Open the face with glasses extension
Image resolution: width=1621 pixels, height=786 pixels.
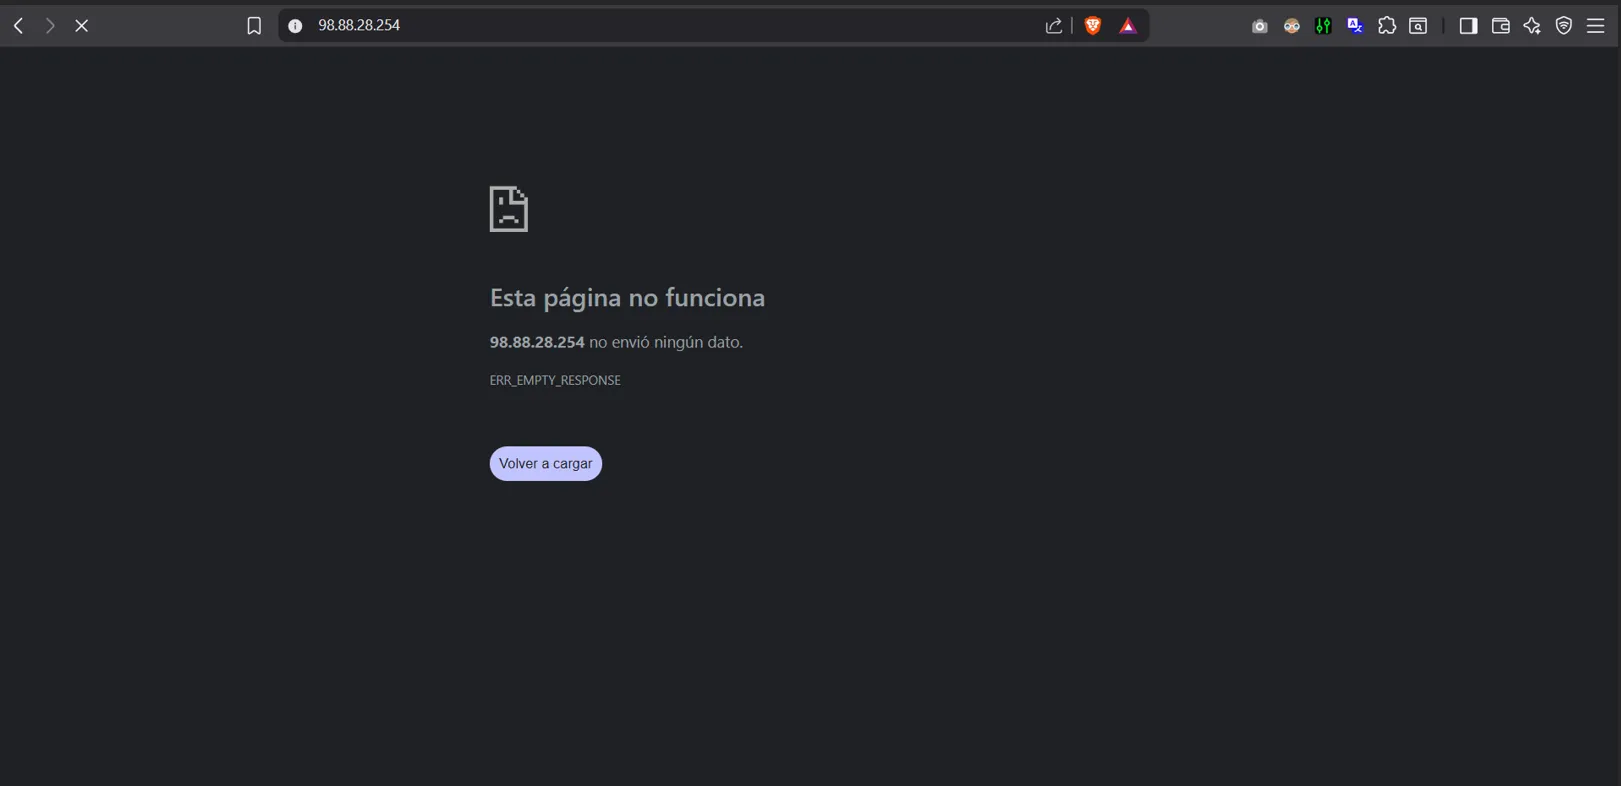click(x=1291, y=26)
